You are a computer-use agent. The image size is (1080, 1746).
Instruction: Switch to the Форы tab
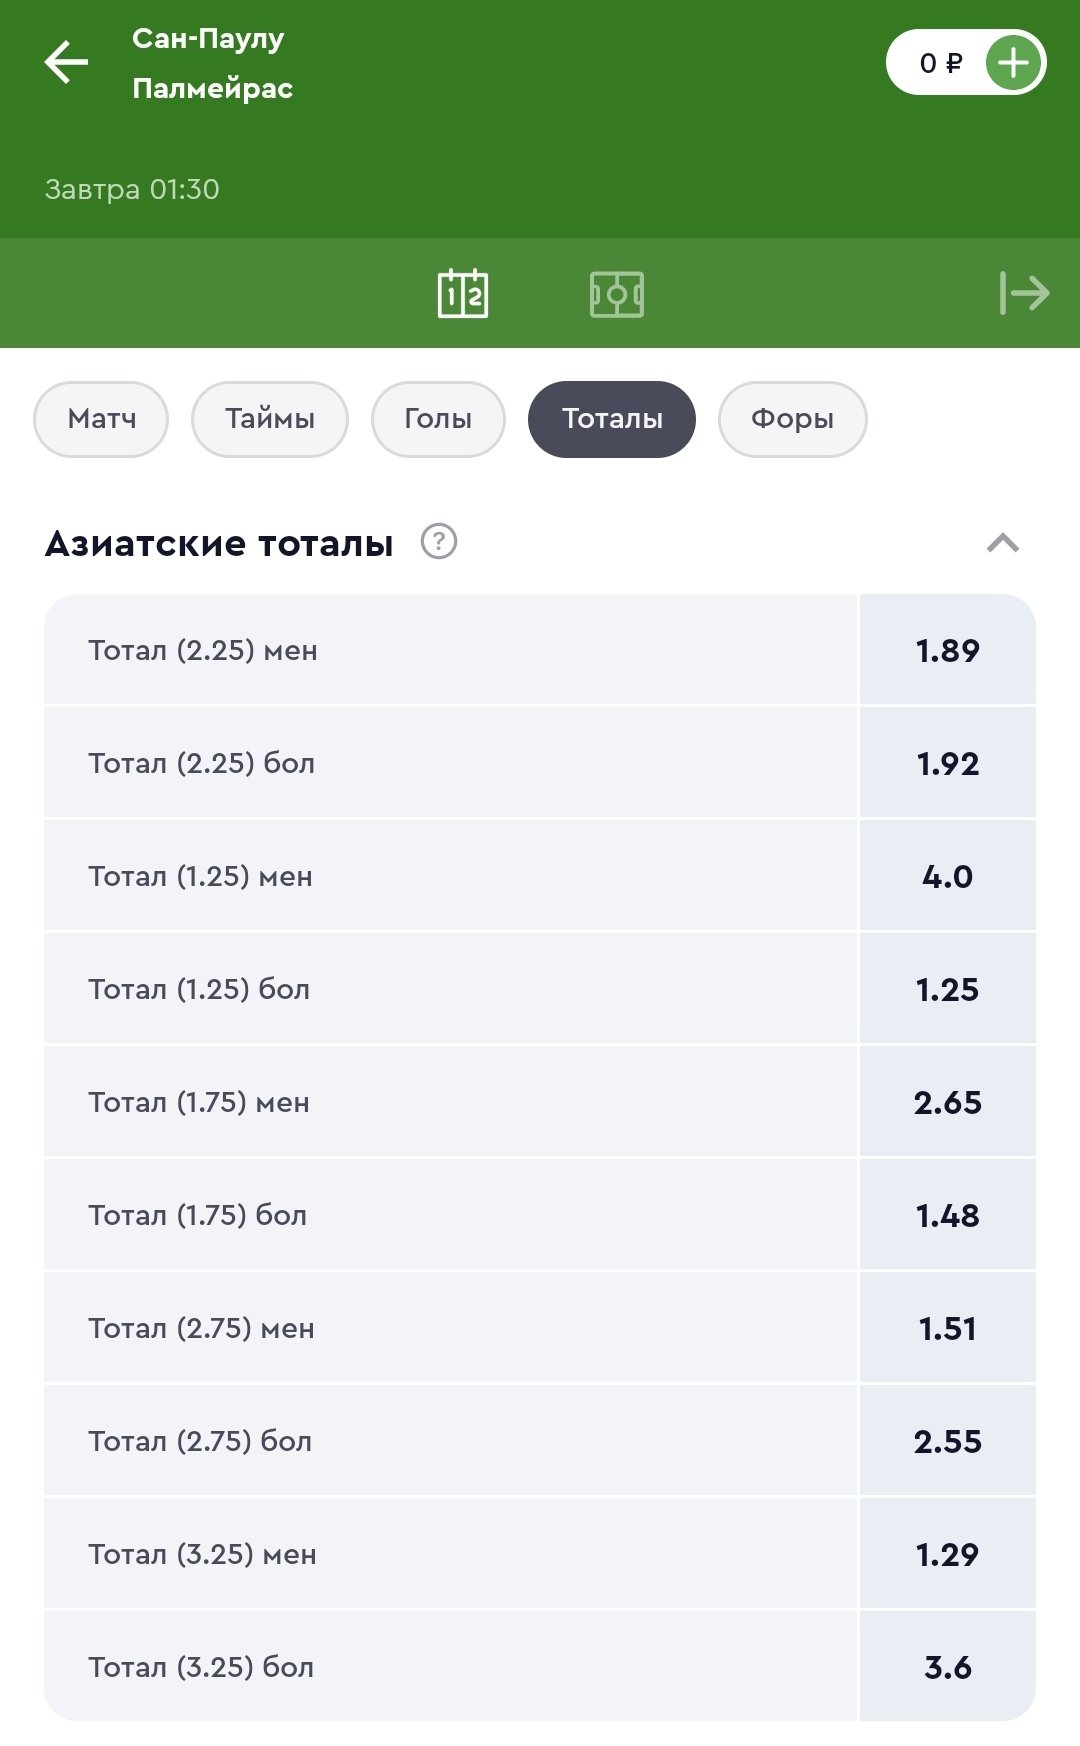tap(792, 419)
